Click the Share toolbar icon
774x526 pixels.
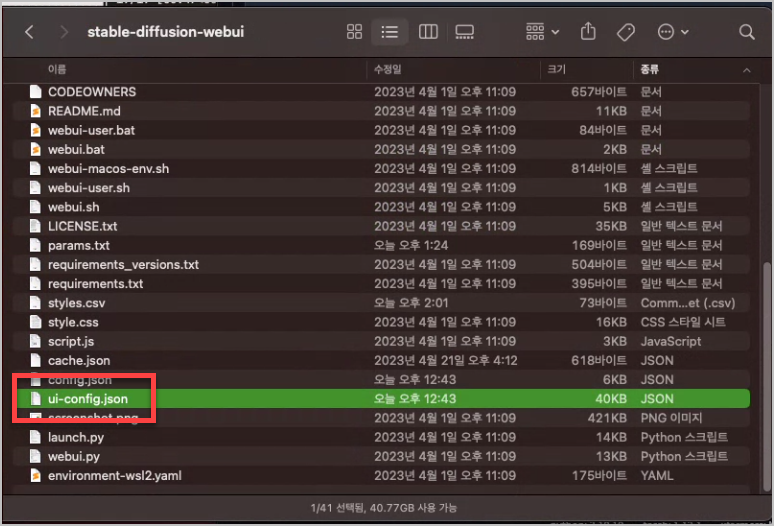(588, 32)
